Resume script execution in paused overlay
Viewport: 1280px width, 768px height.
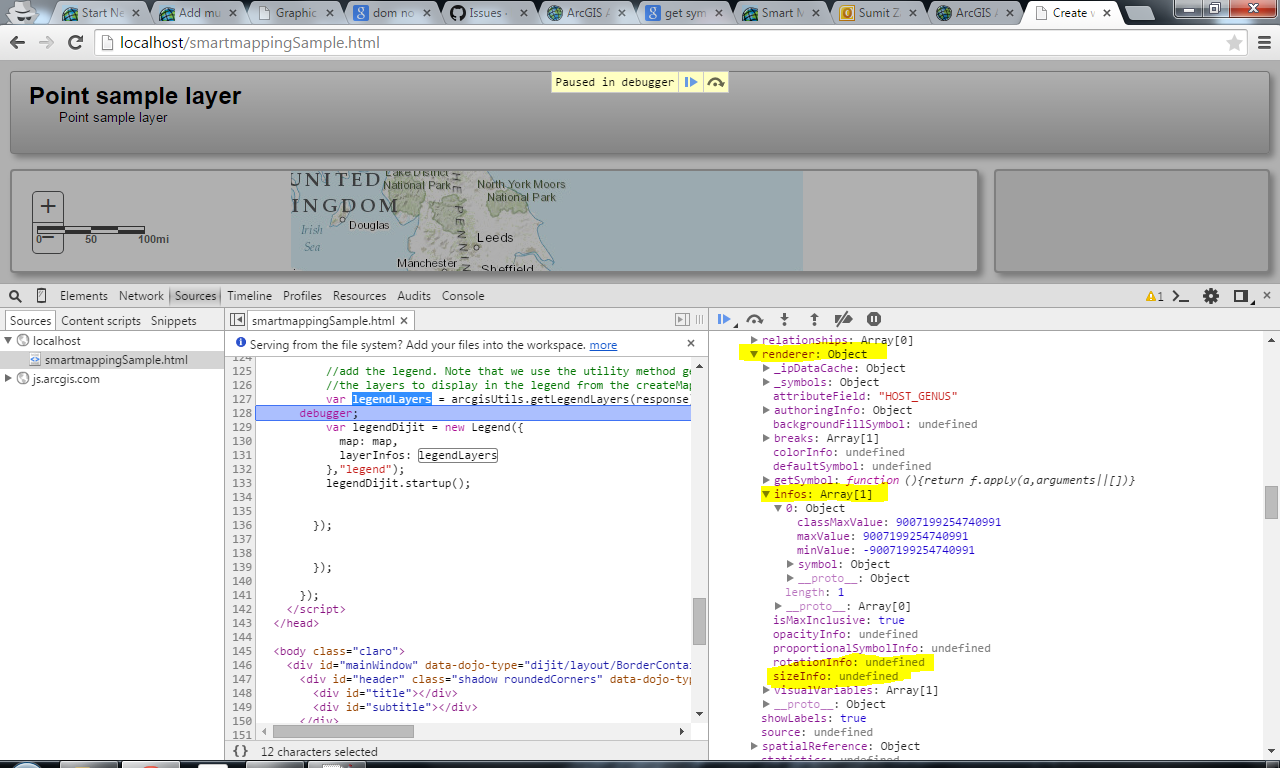(691, 82)
